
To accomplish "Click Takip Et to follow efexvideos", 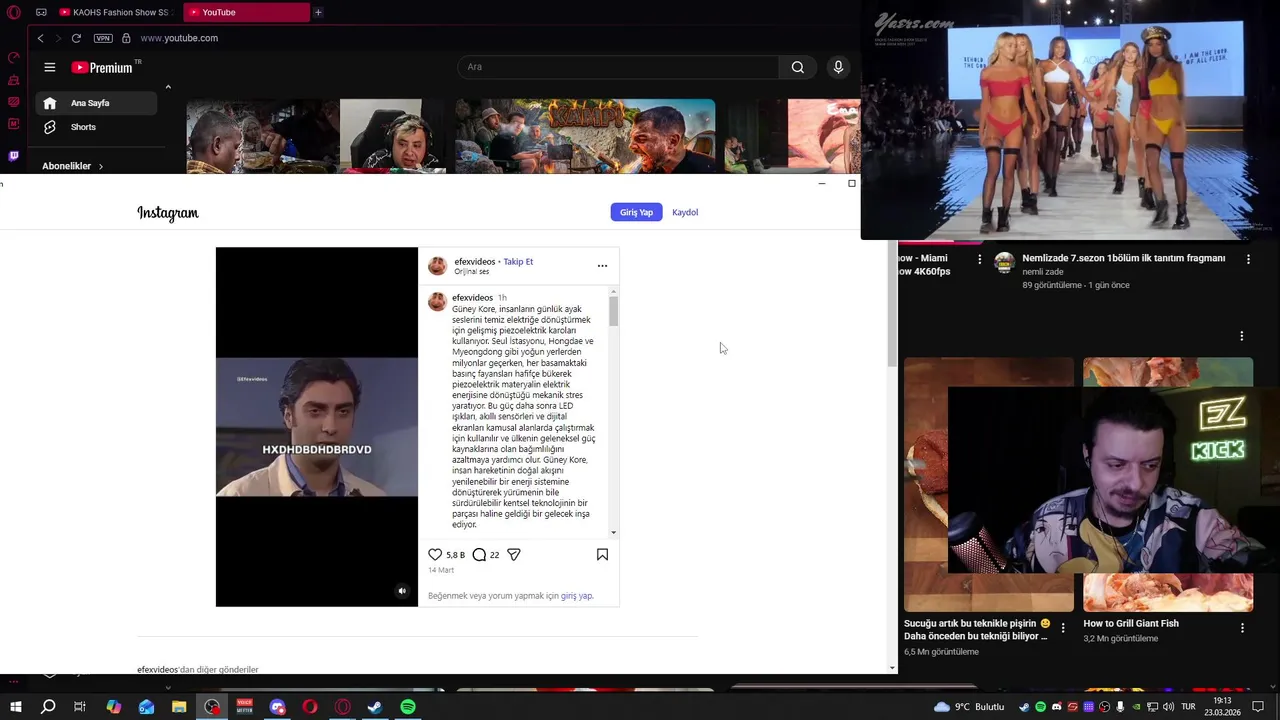I will point(518,262).
